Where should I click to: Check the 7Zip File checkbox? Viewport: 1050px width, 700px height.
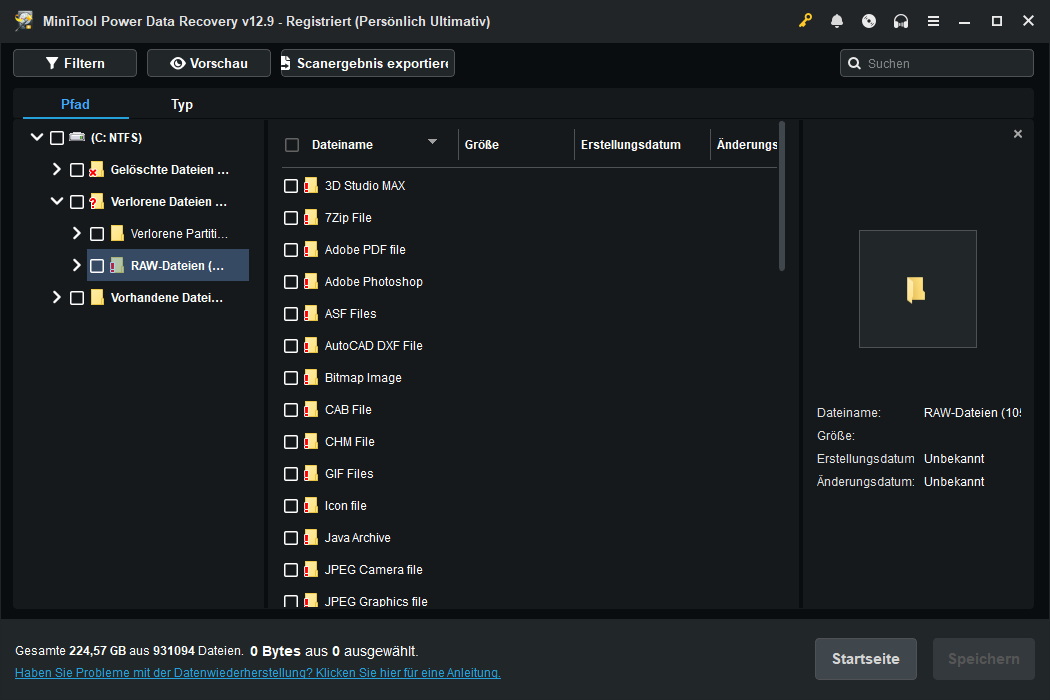coord(291,218)
